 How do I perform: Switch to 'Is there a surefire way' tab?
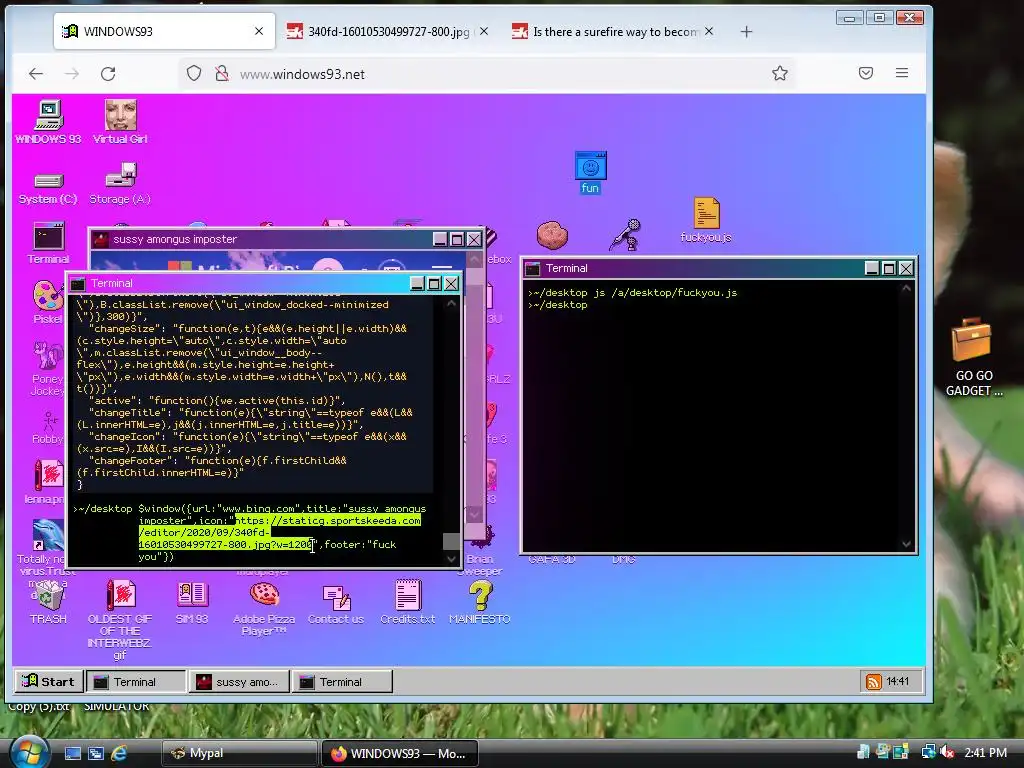614,31
